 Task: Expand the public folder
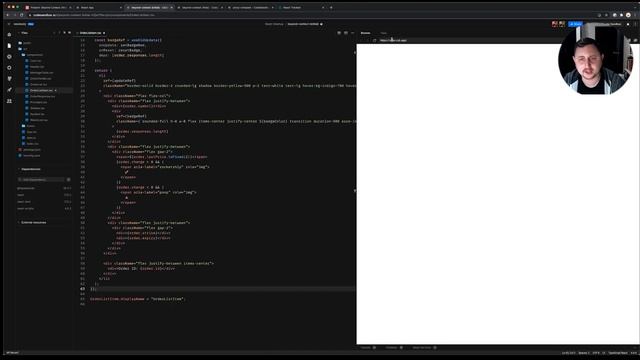[27, 43]
